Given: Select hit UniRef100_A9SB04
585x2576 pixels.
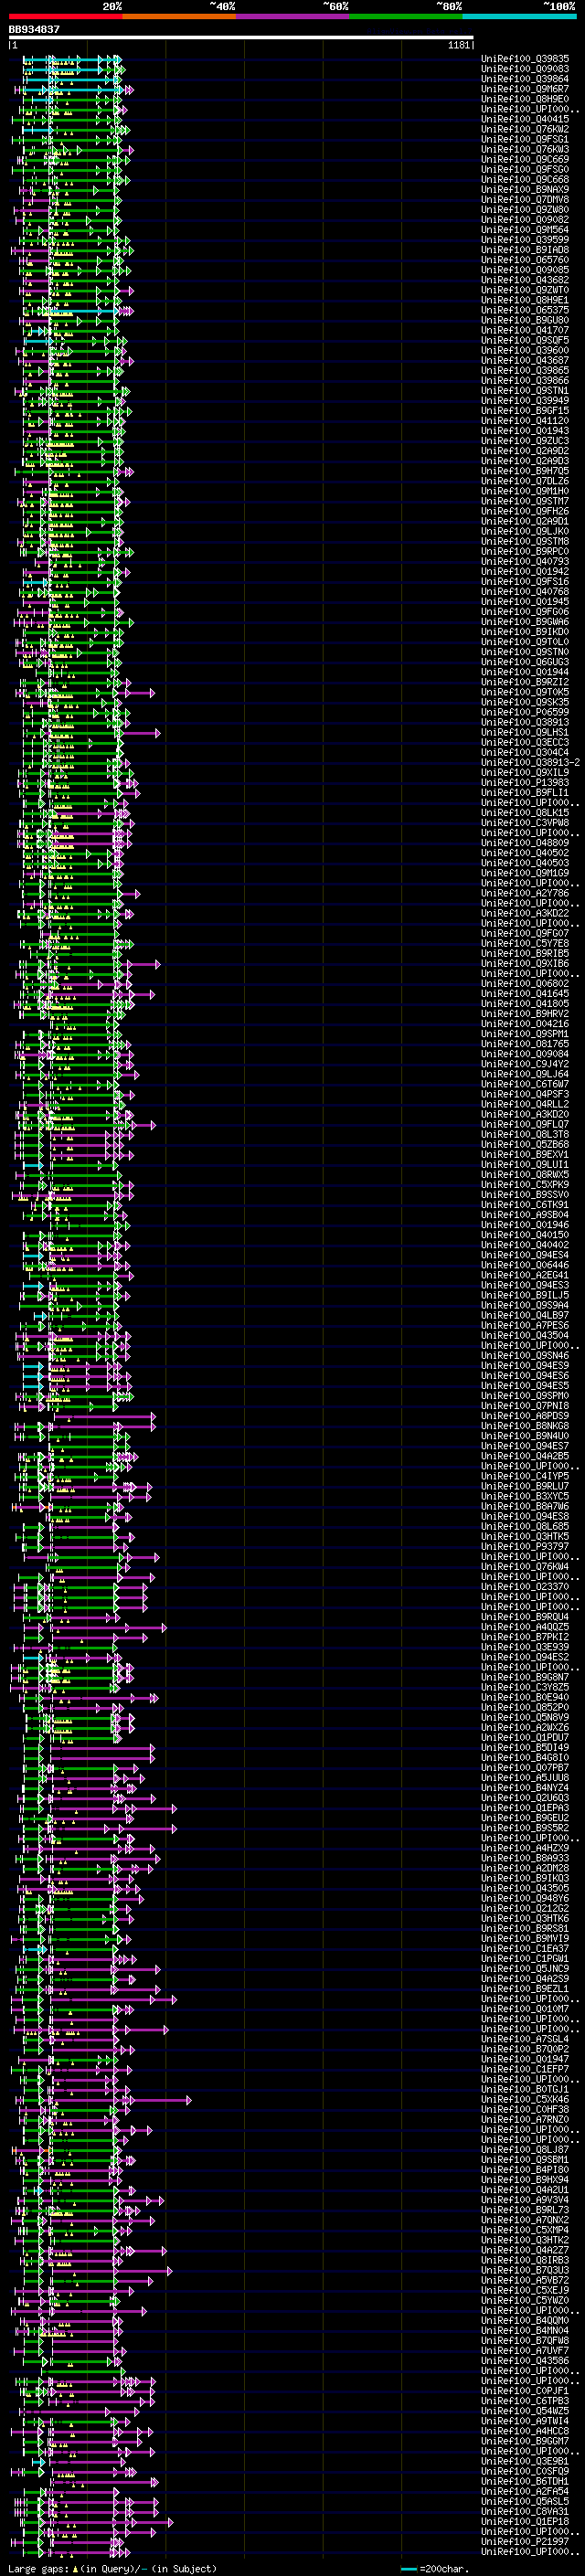Looking at the screenshot, I should click(525, 1215).
